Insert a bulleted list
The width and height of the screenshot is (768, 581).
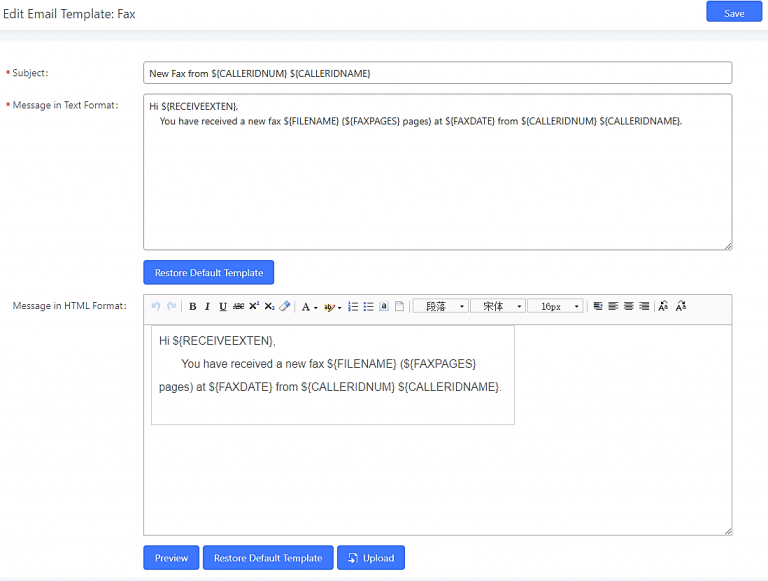pos(368,307)
